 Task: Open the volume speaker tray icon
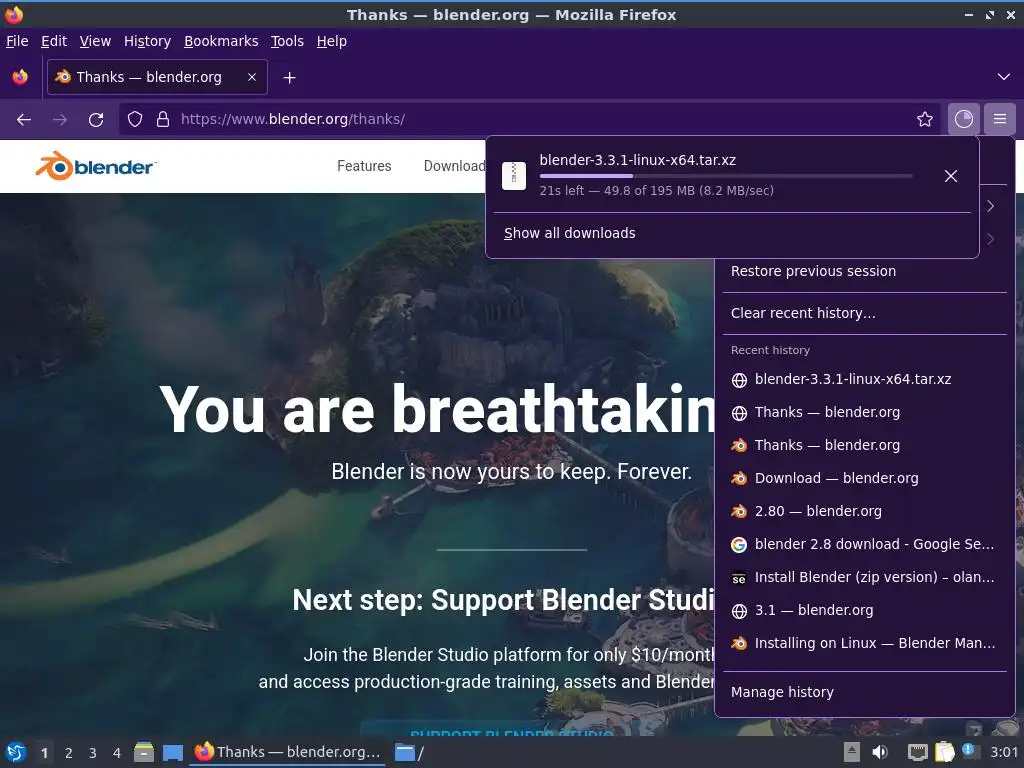[x=880, y=752]
